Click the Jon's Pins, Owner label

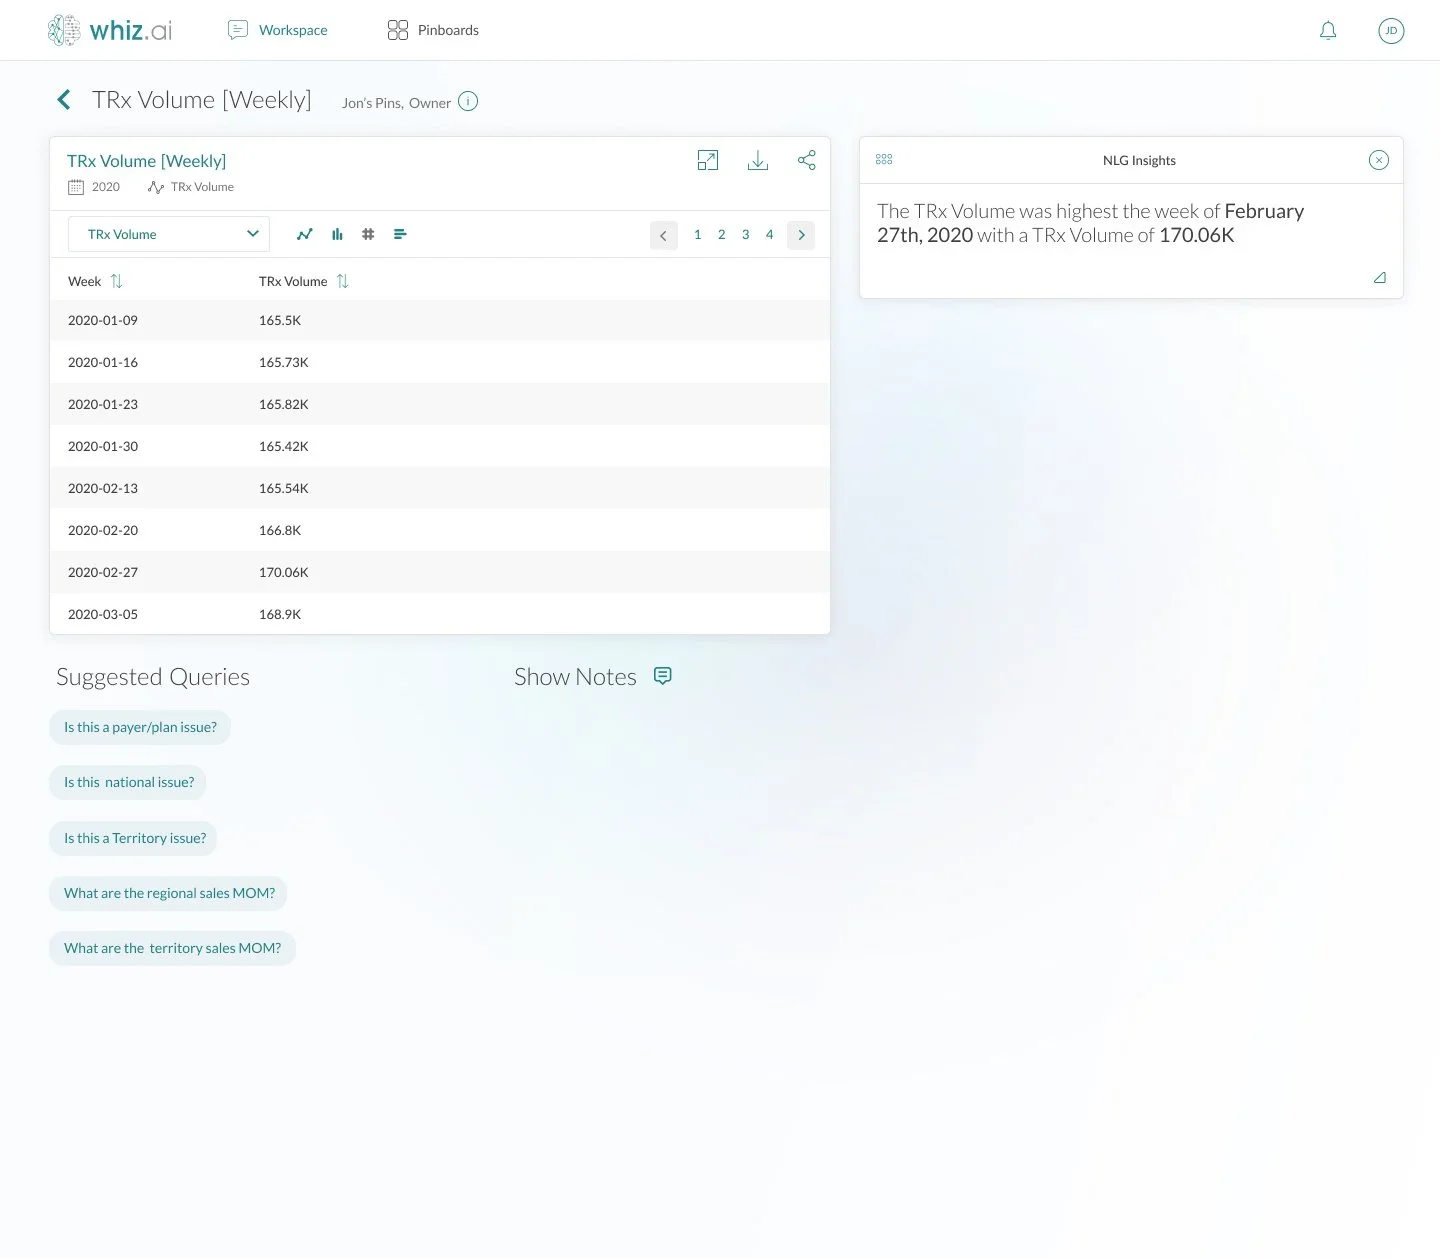(396, 102)
